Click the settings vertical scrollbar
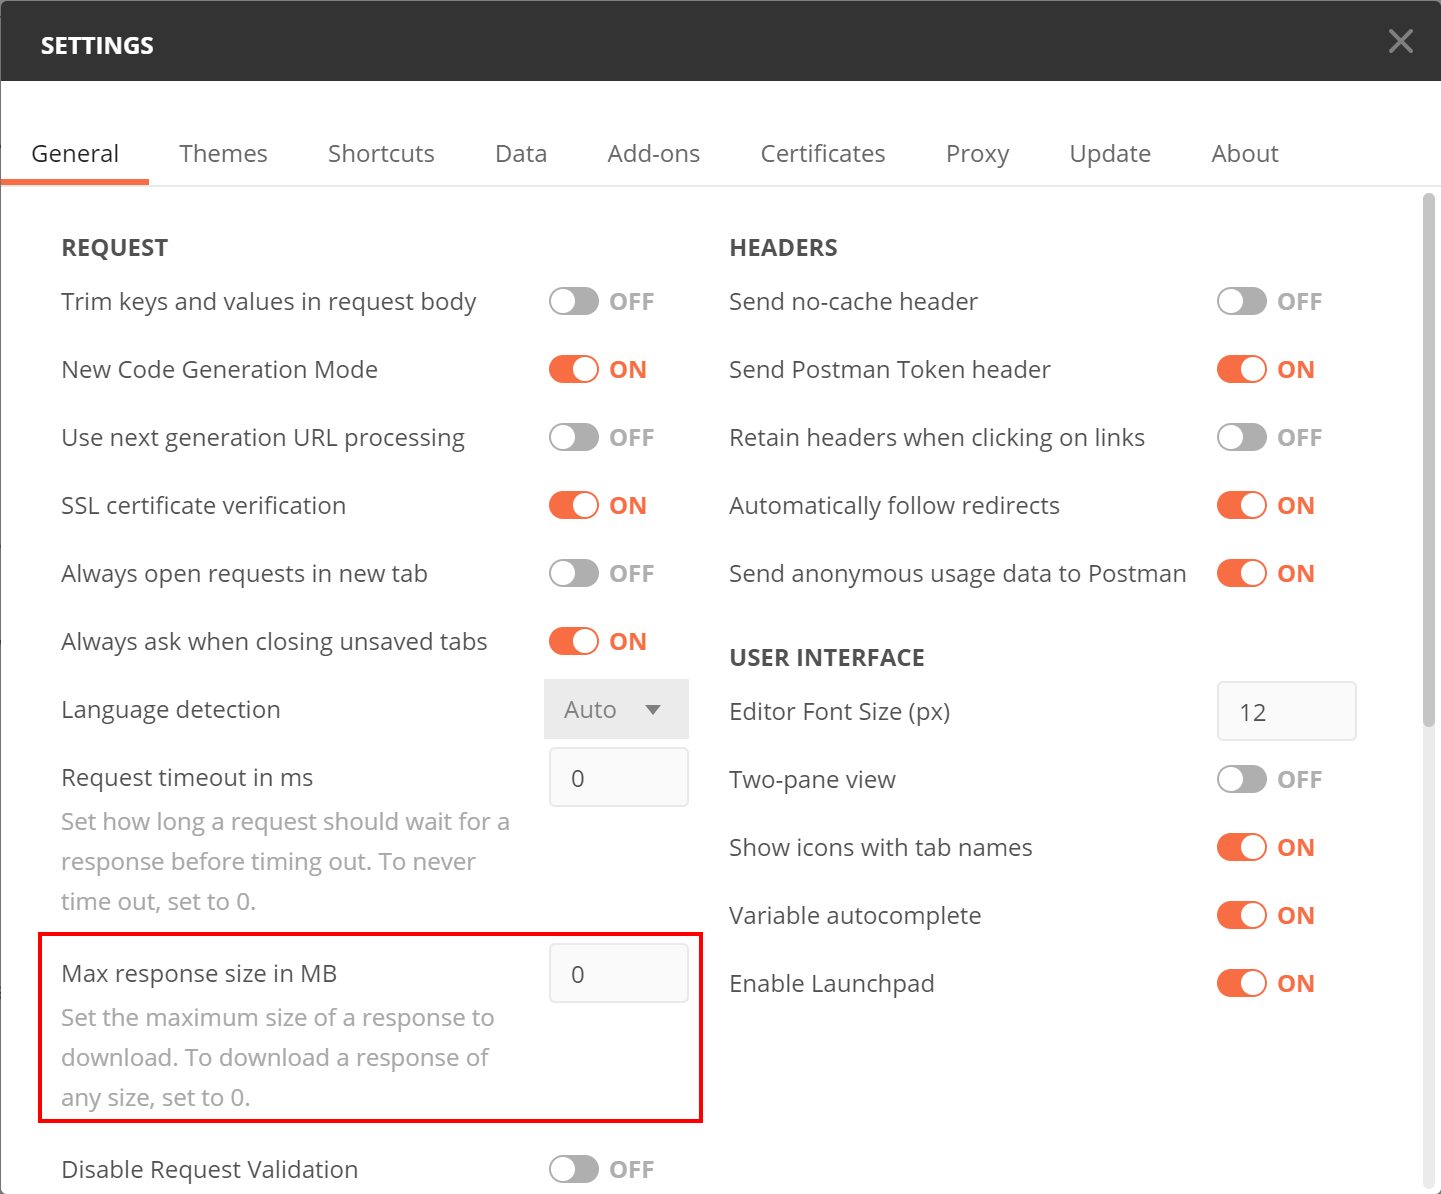This screenshot has width=1441, height=1194. (1429, 460)
